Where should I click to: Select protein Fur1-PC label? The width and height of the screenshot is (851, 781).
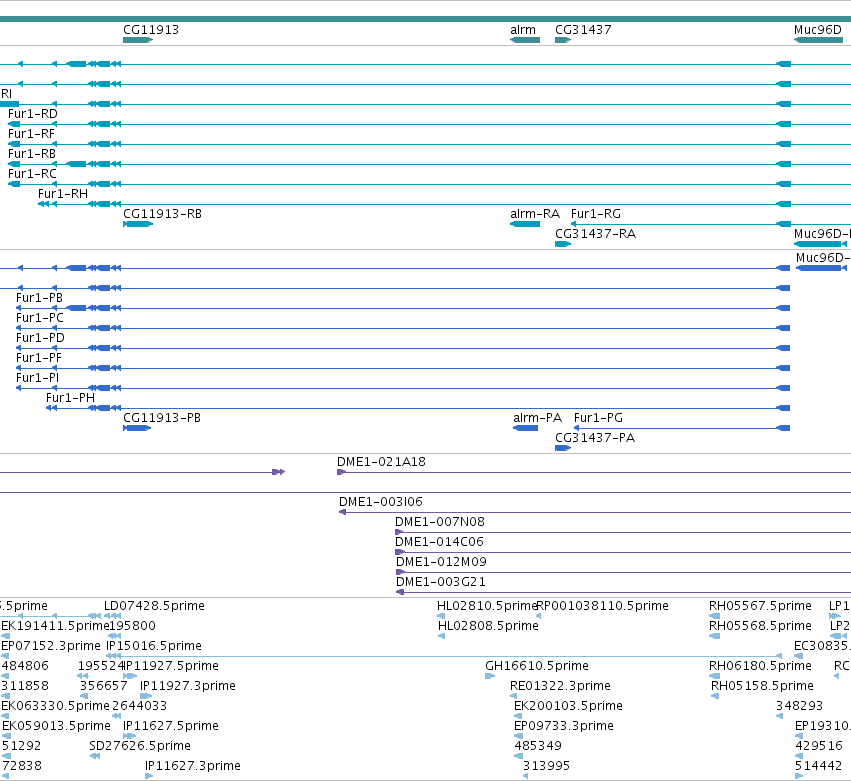tap(40, 318)
